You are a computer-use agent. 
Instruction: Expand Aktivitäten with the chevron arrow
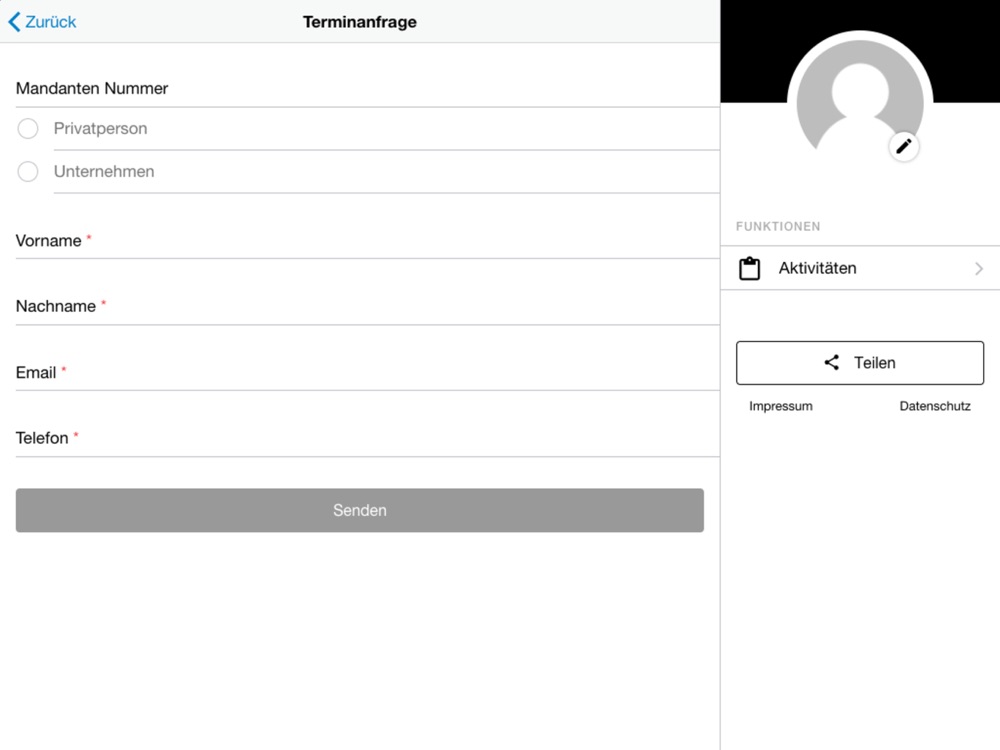(978, 268)
